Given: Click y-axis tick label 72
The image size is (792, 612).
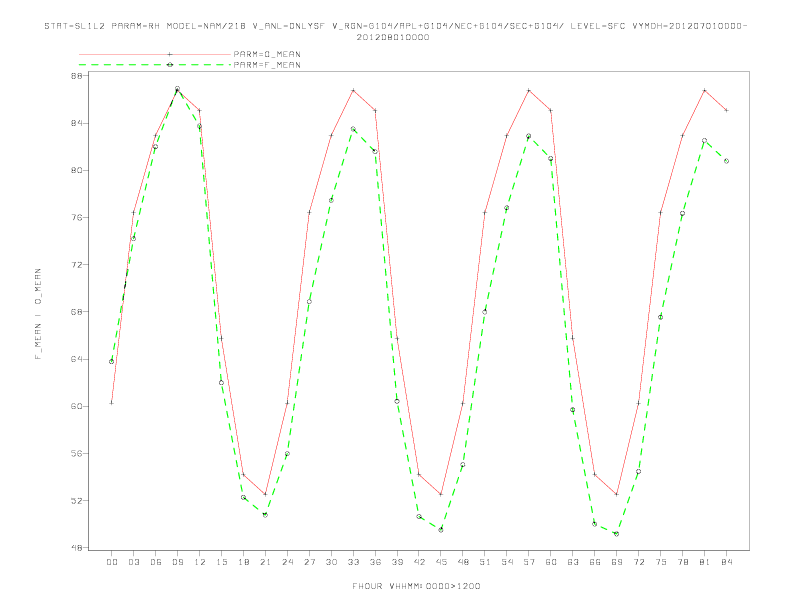Looking at the screenshot, I should (77, 265).
